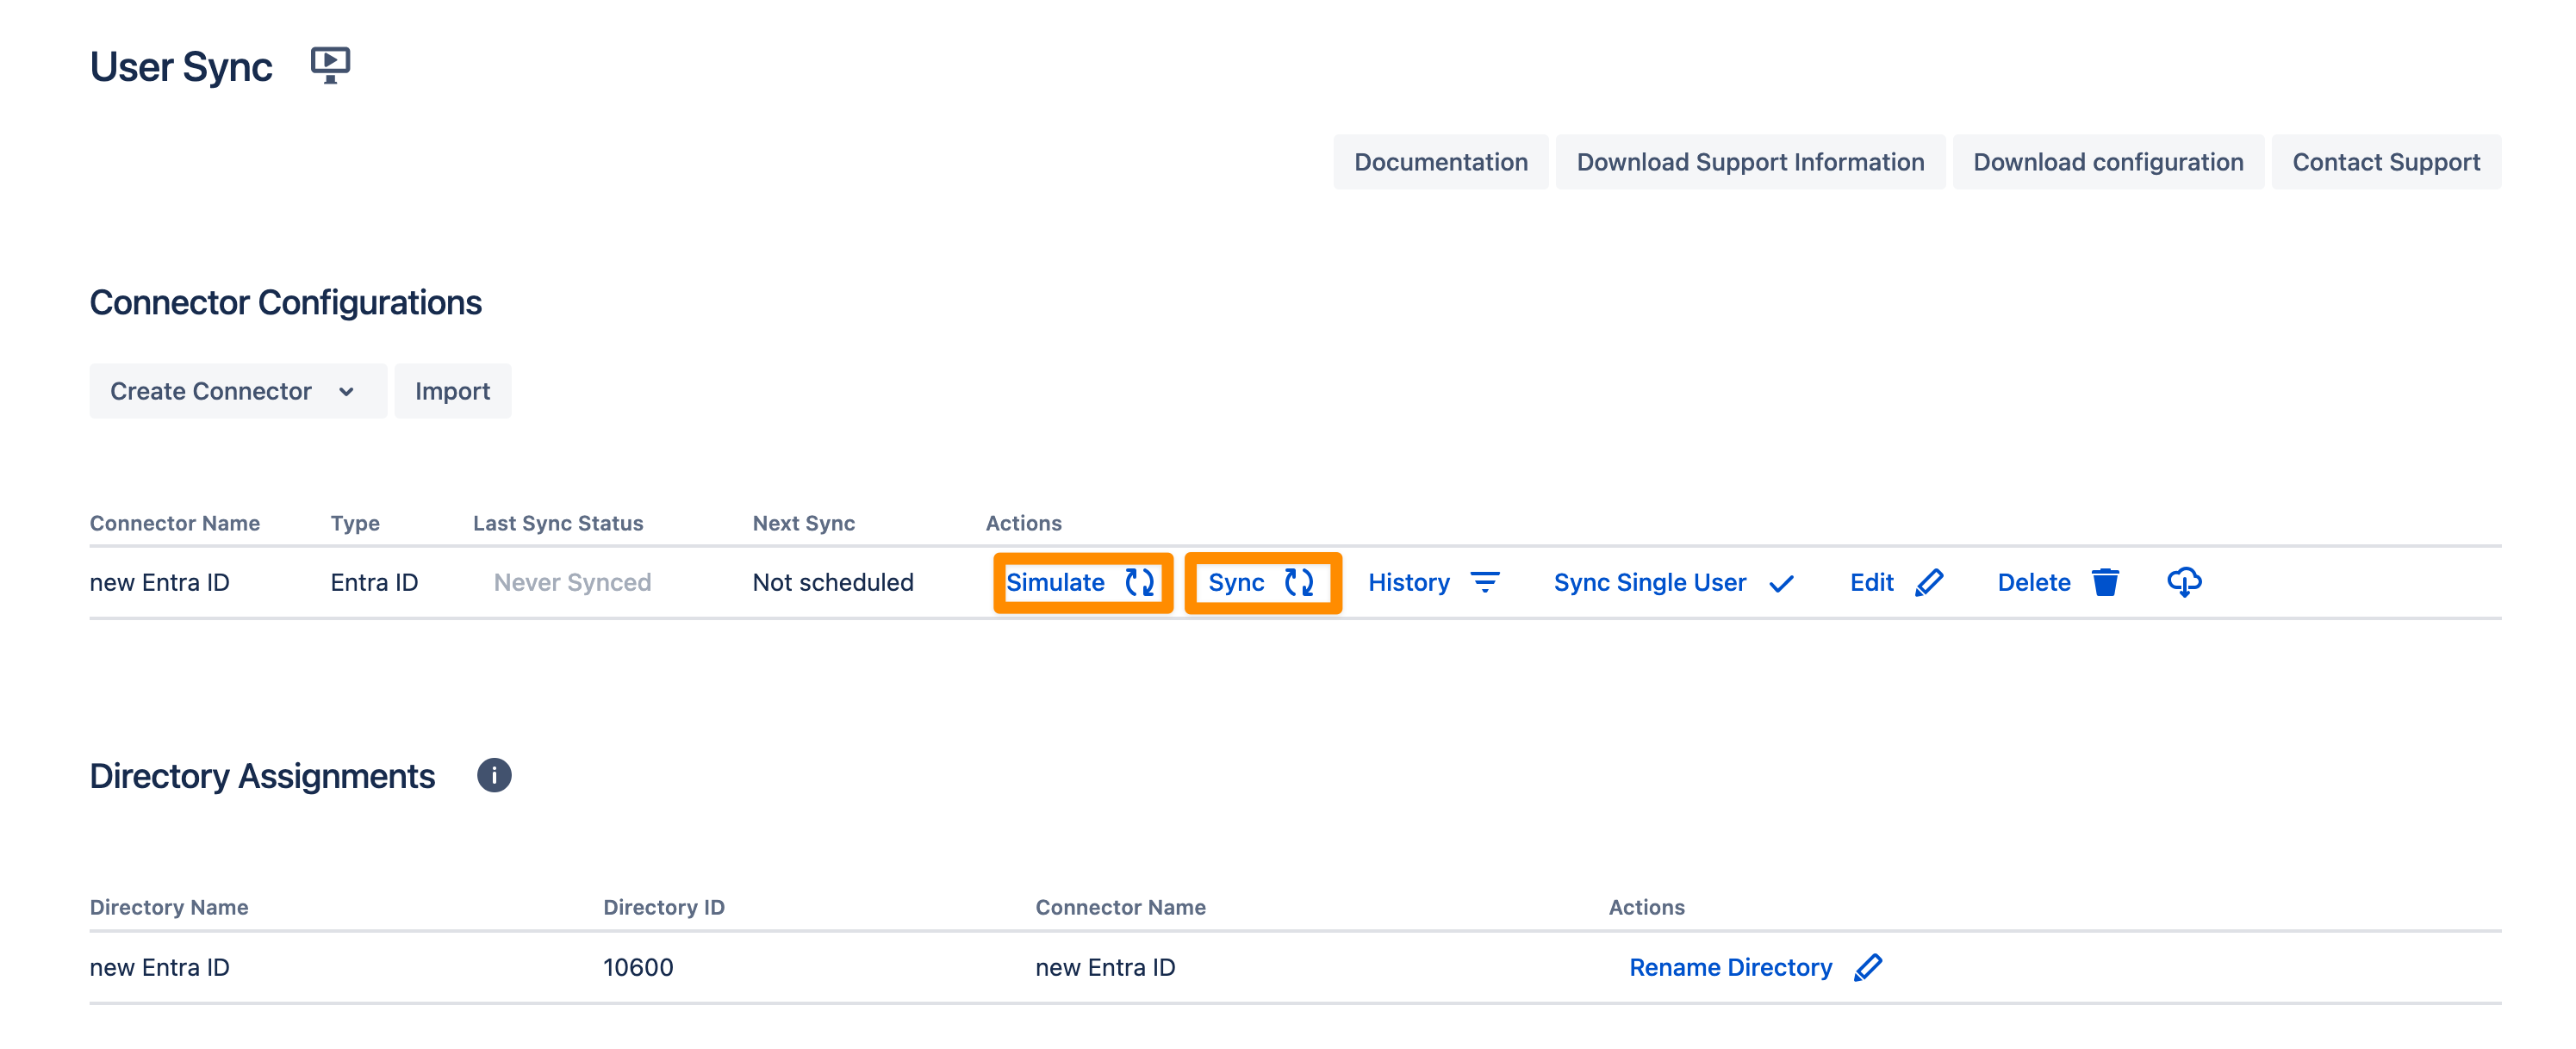Click the Directory Assignments heading
2576x1049 pixels.
pos(262,776)
